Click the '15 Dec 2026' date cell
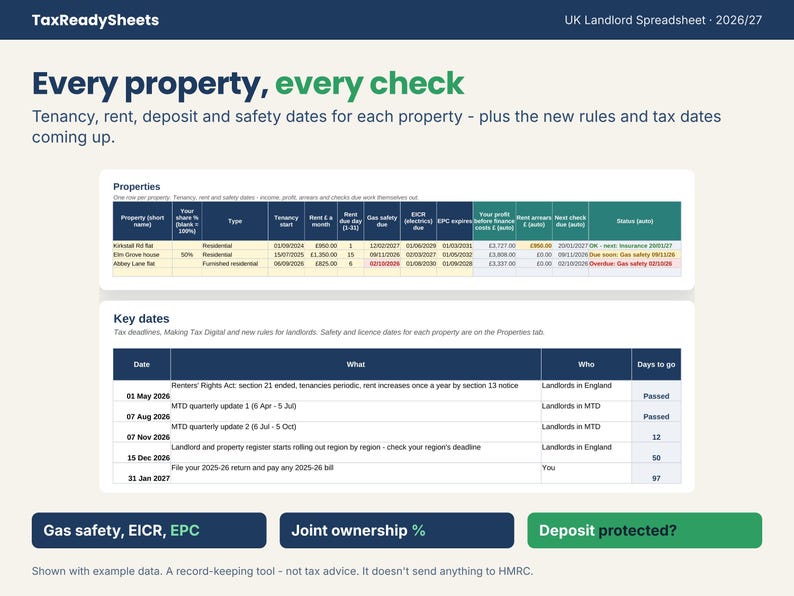Image resolution: width=794 pixels, height=596 pixels. [142, 453]
